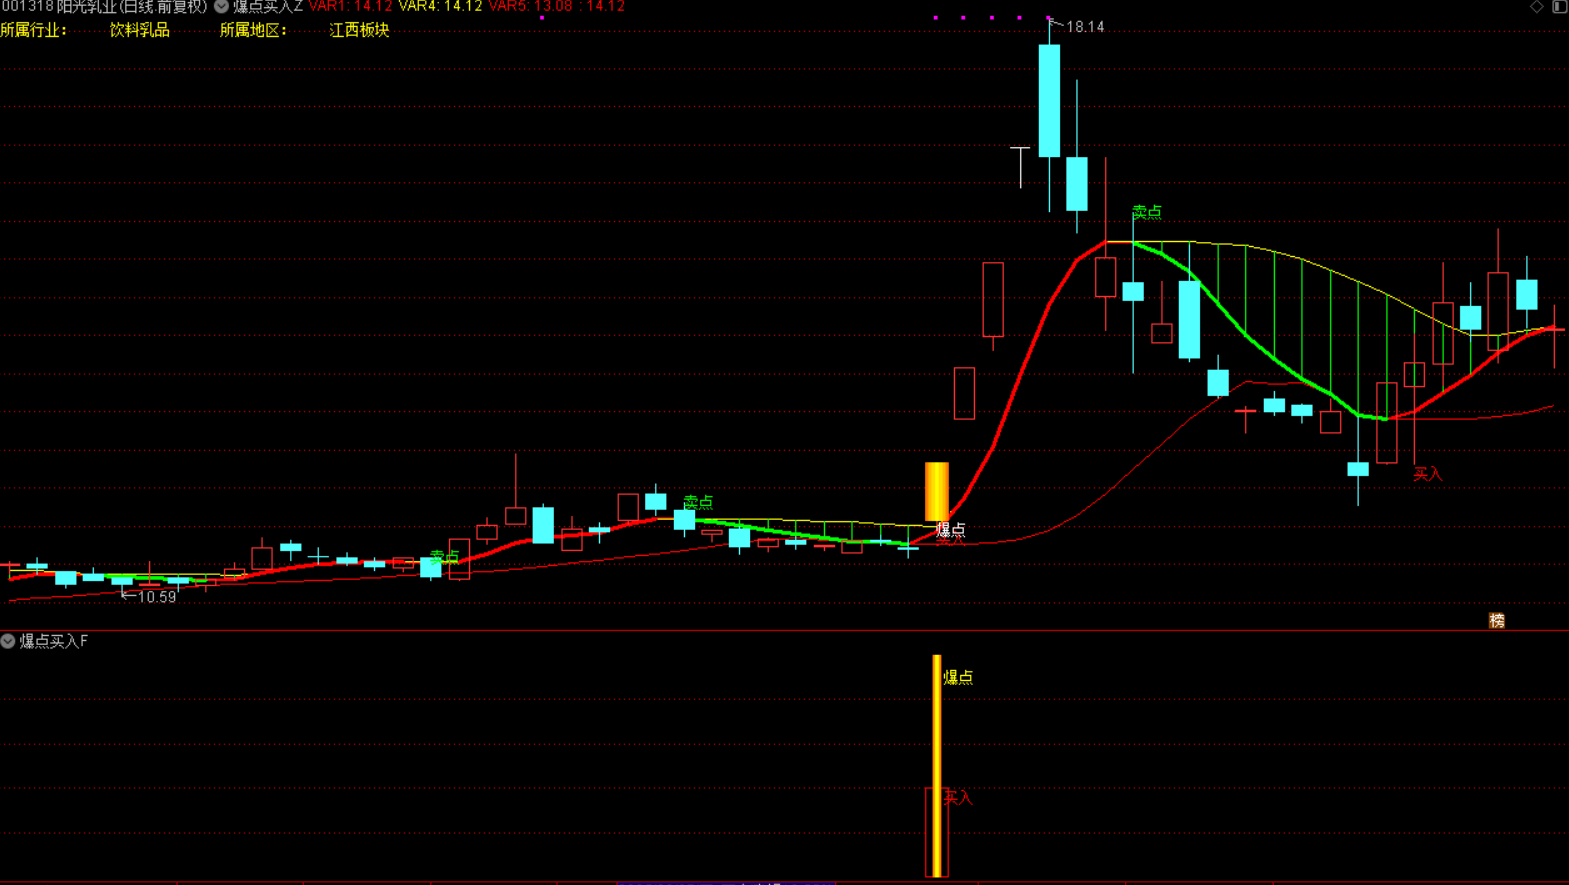Image resolution: width=1569 pixels, height=885 pixels.
Task: Click the yellow 爆点 signal candle on main chart
Action: pos(937,491)
